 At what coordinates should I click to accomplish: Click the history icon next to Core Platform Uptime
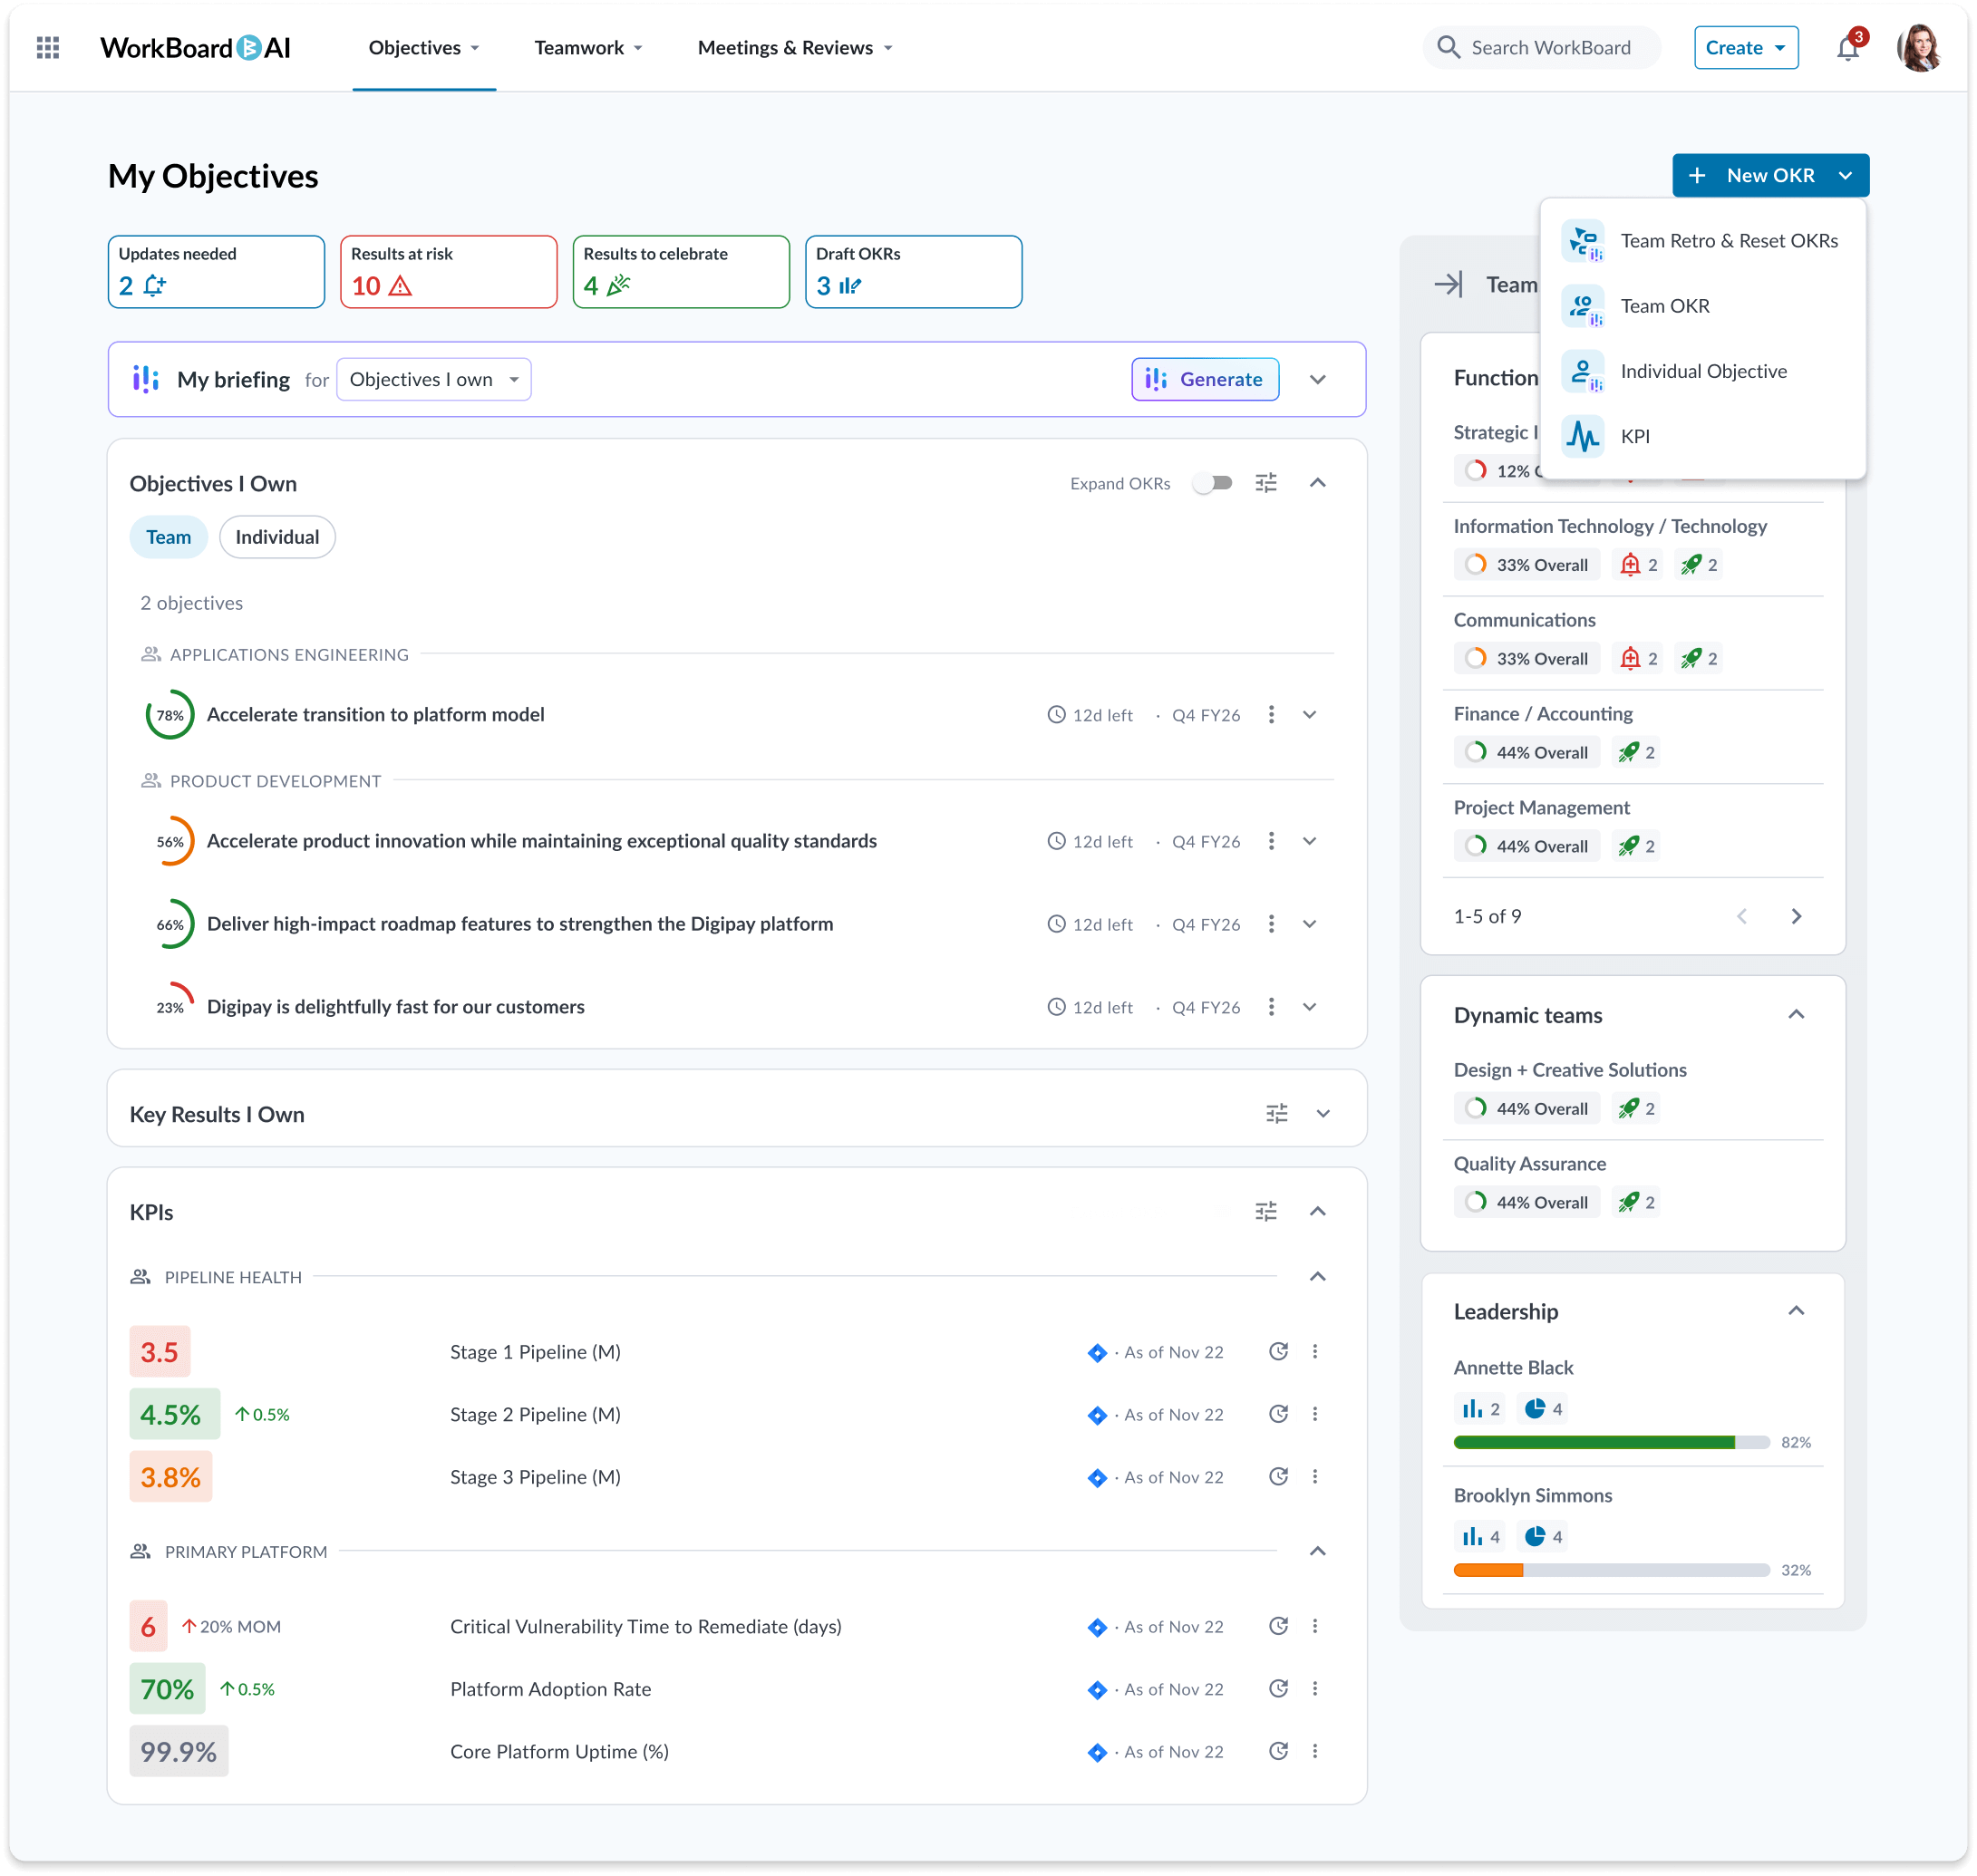coord(1278,1751)
